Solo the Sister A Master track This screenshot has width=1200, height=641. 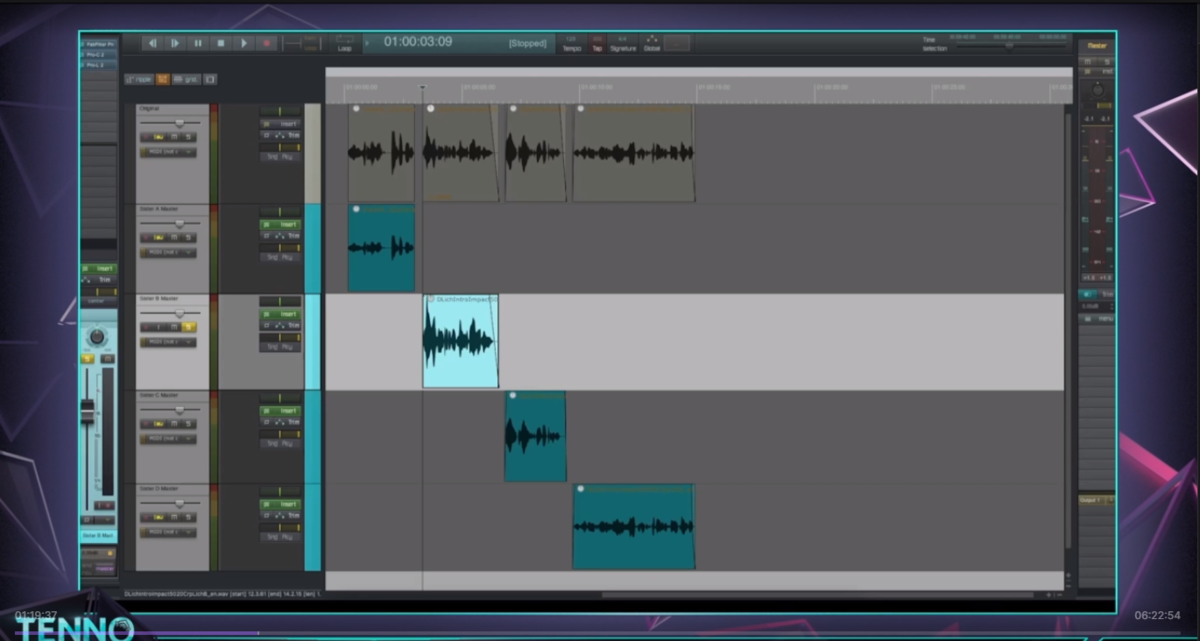pos(189,239)
